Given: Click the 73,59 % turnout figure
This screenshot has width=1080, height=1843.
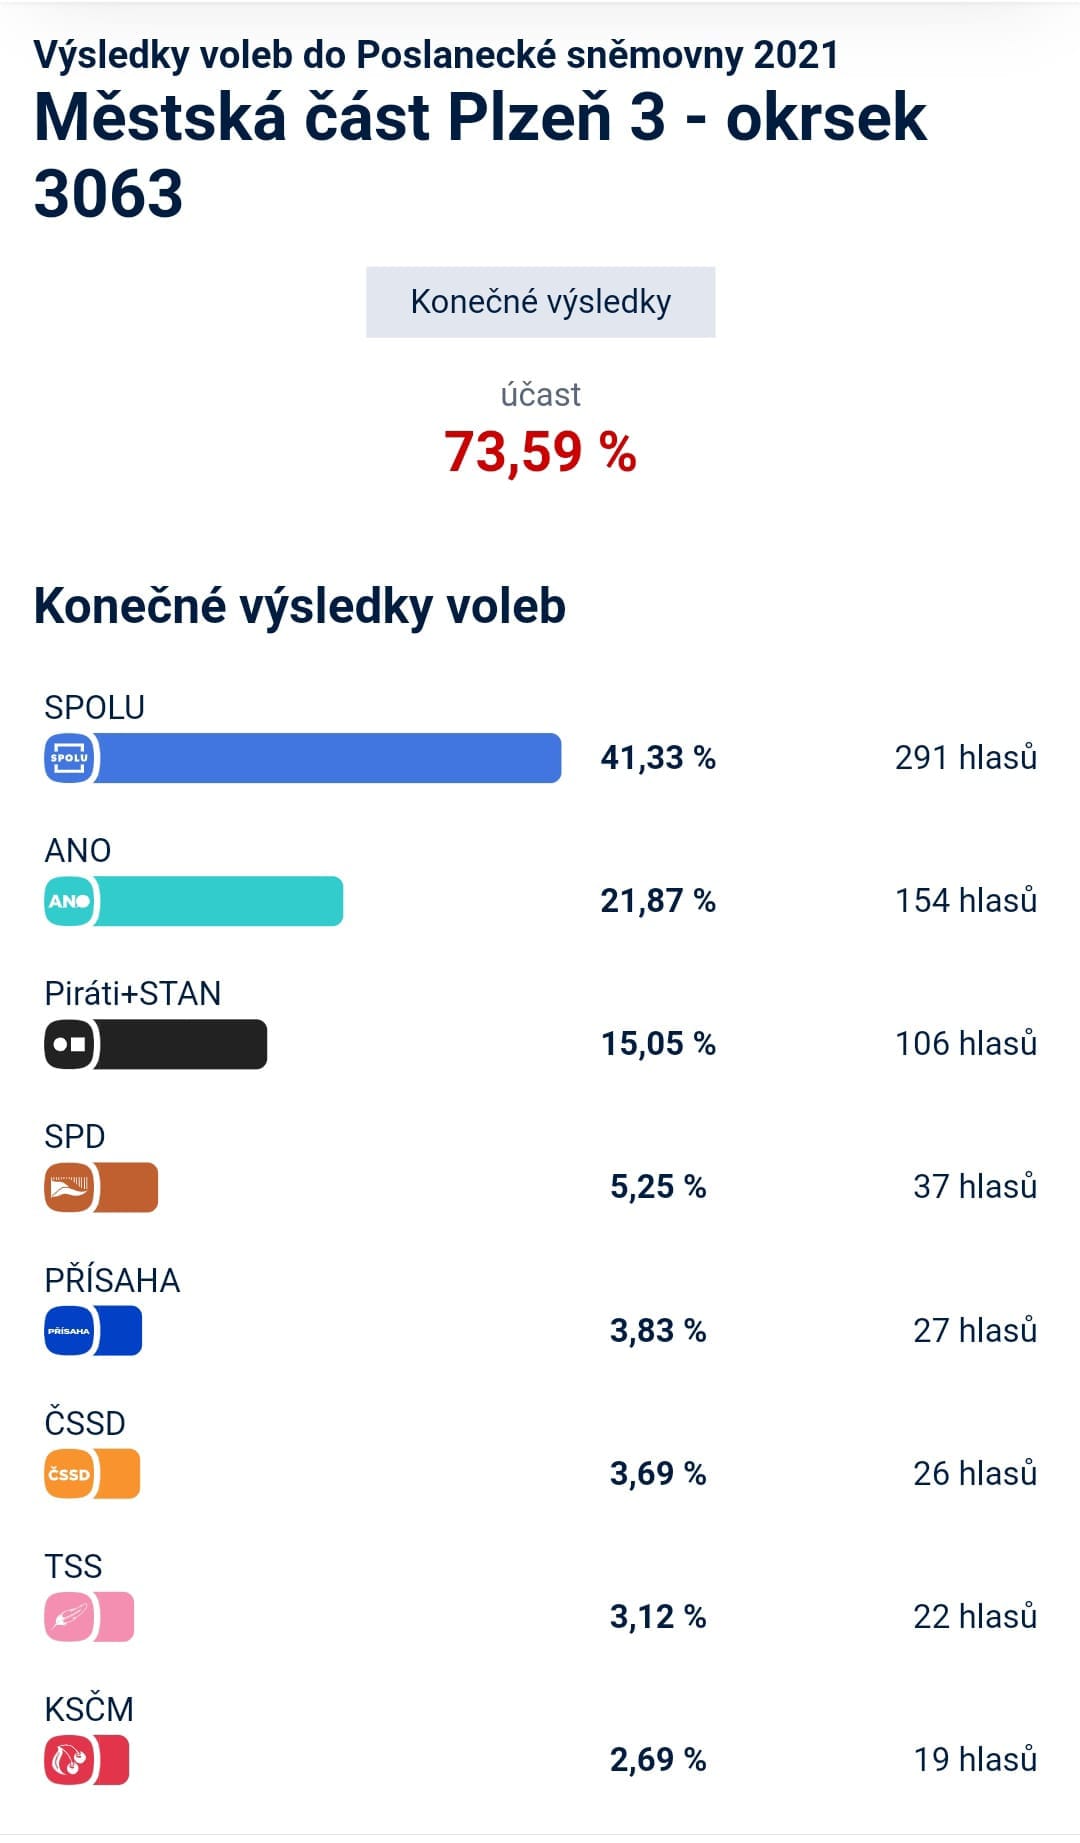Looking at the screenshot, I should point(541,451).
